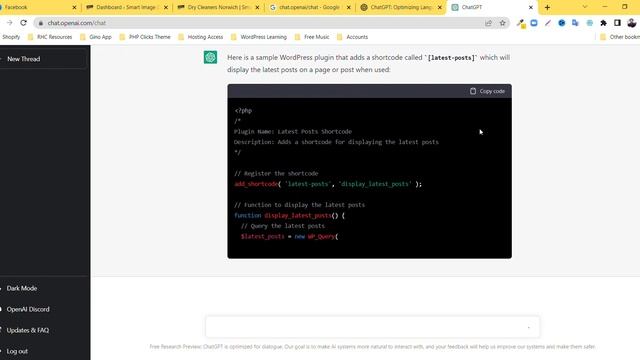Open the Hosting Access bookmark folder

[201, 37]
